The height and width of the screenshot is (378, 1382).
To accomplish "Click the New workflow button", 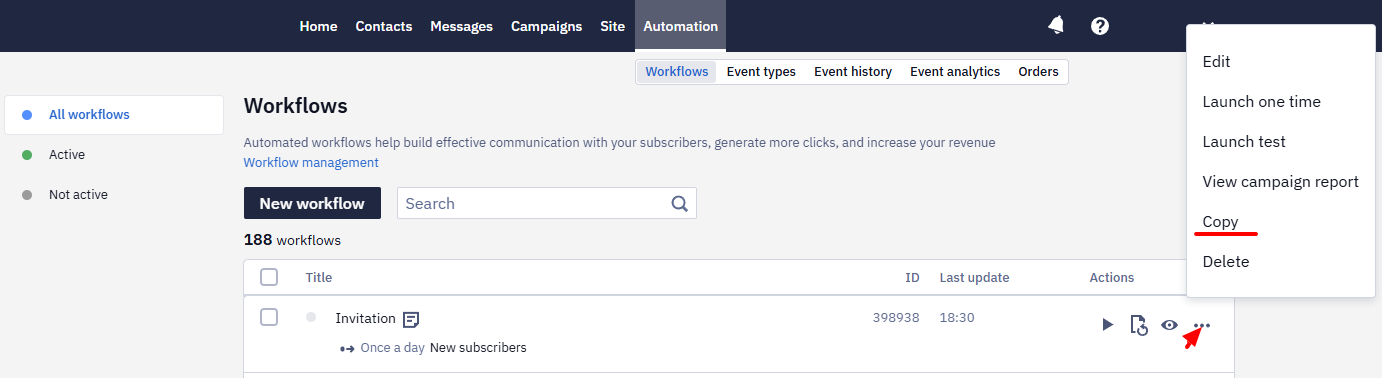I will pos(312,203).
